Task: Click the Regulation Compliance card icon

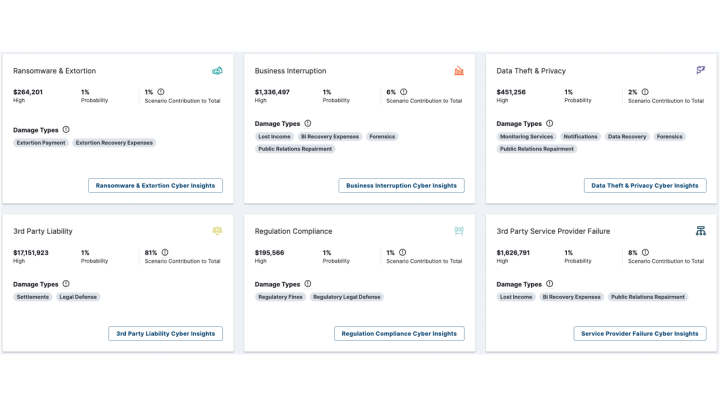Action: pos(459,231)
